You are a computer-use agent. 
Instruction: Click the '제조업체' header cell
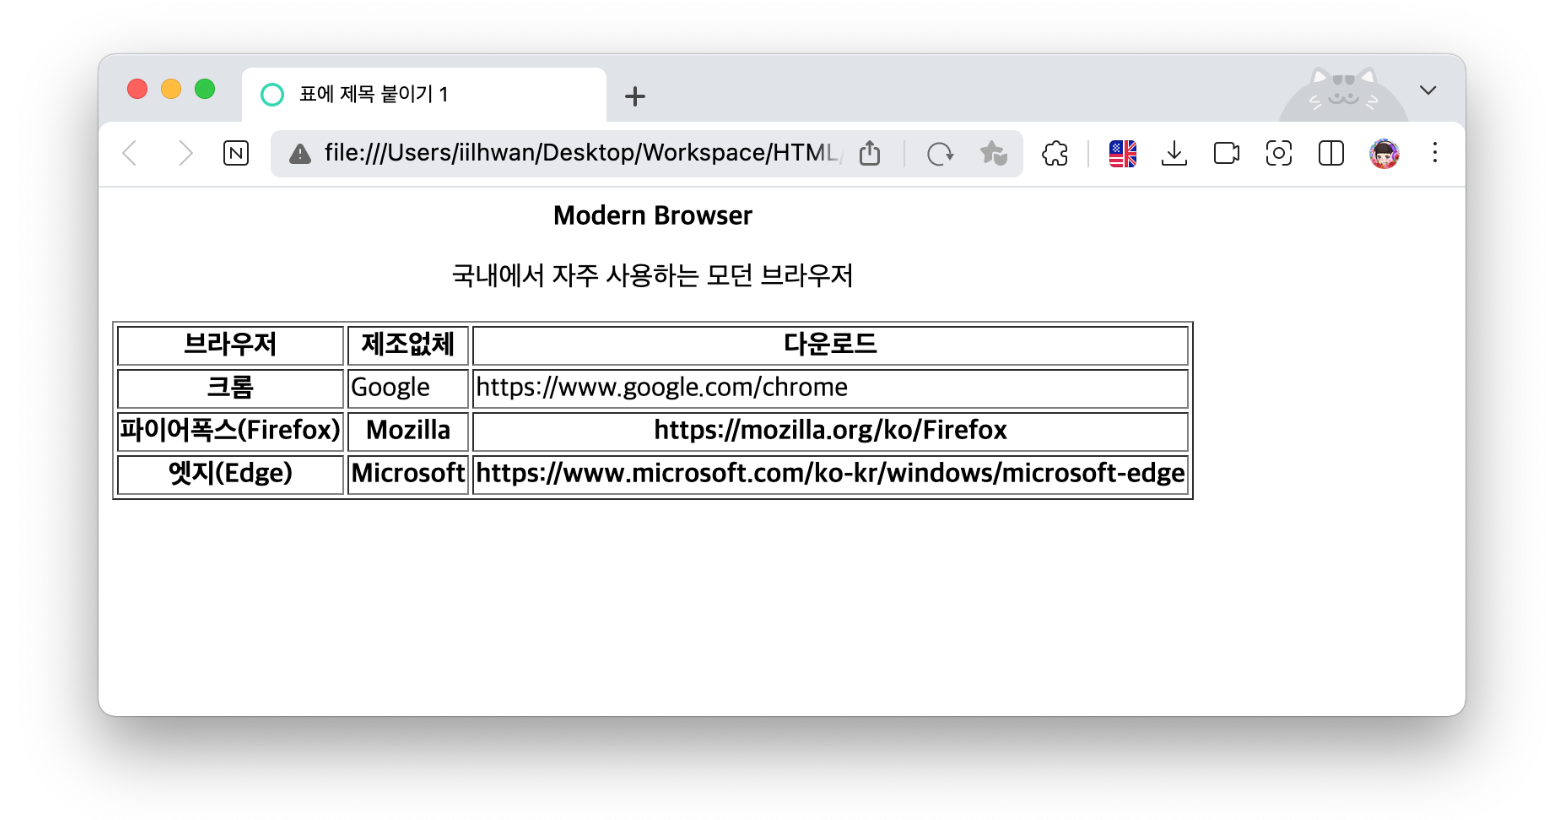(x=408, y=345)
